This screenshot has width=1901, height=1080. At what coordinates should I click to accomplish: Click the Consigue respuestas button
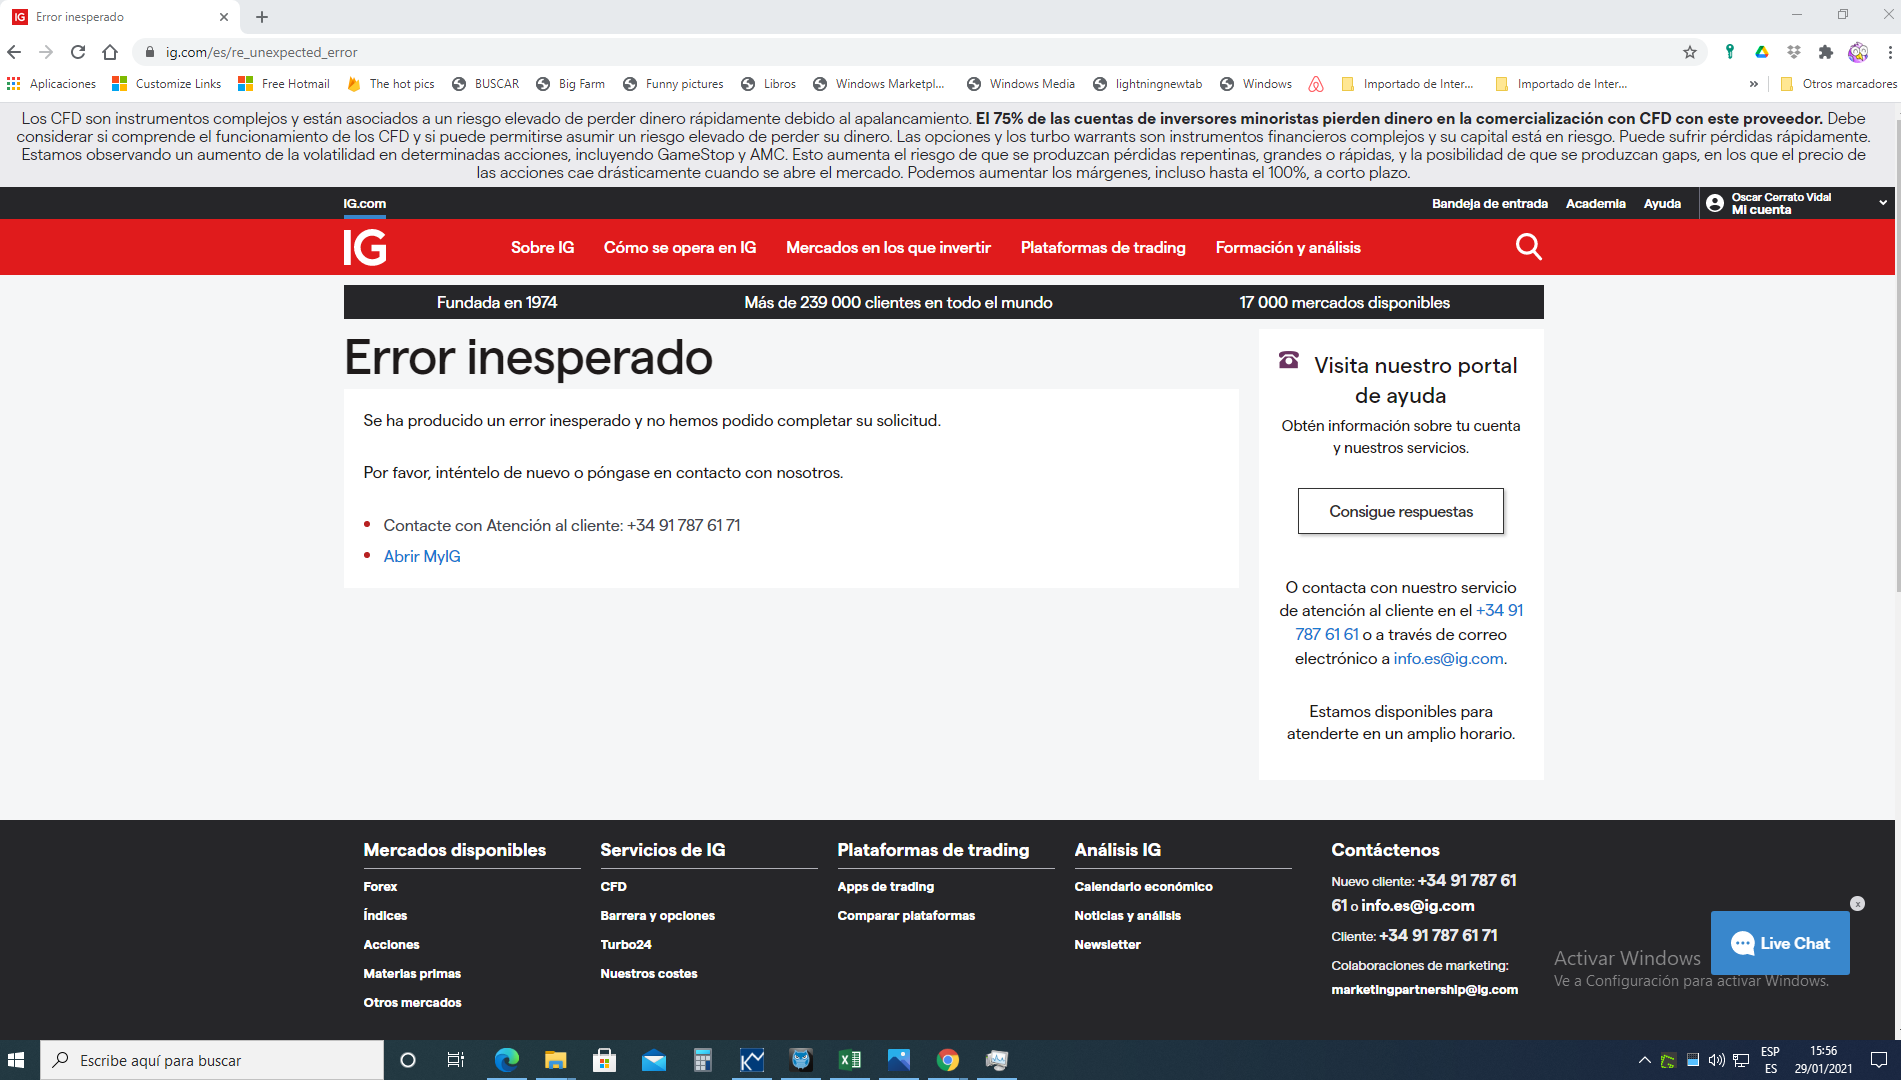click(1401, 511)
